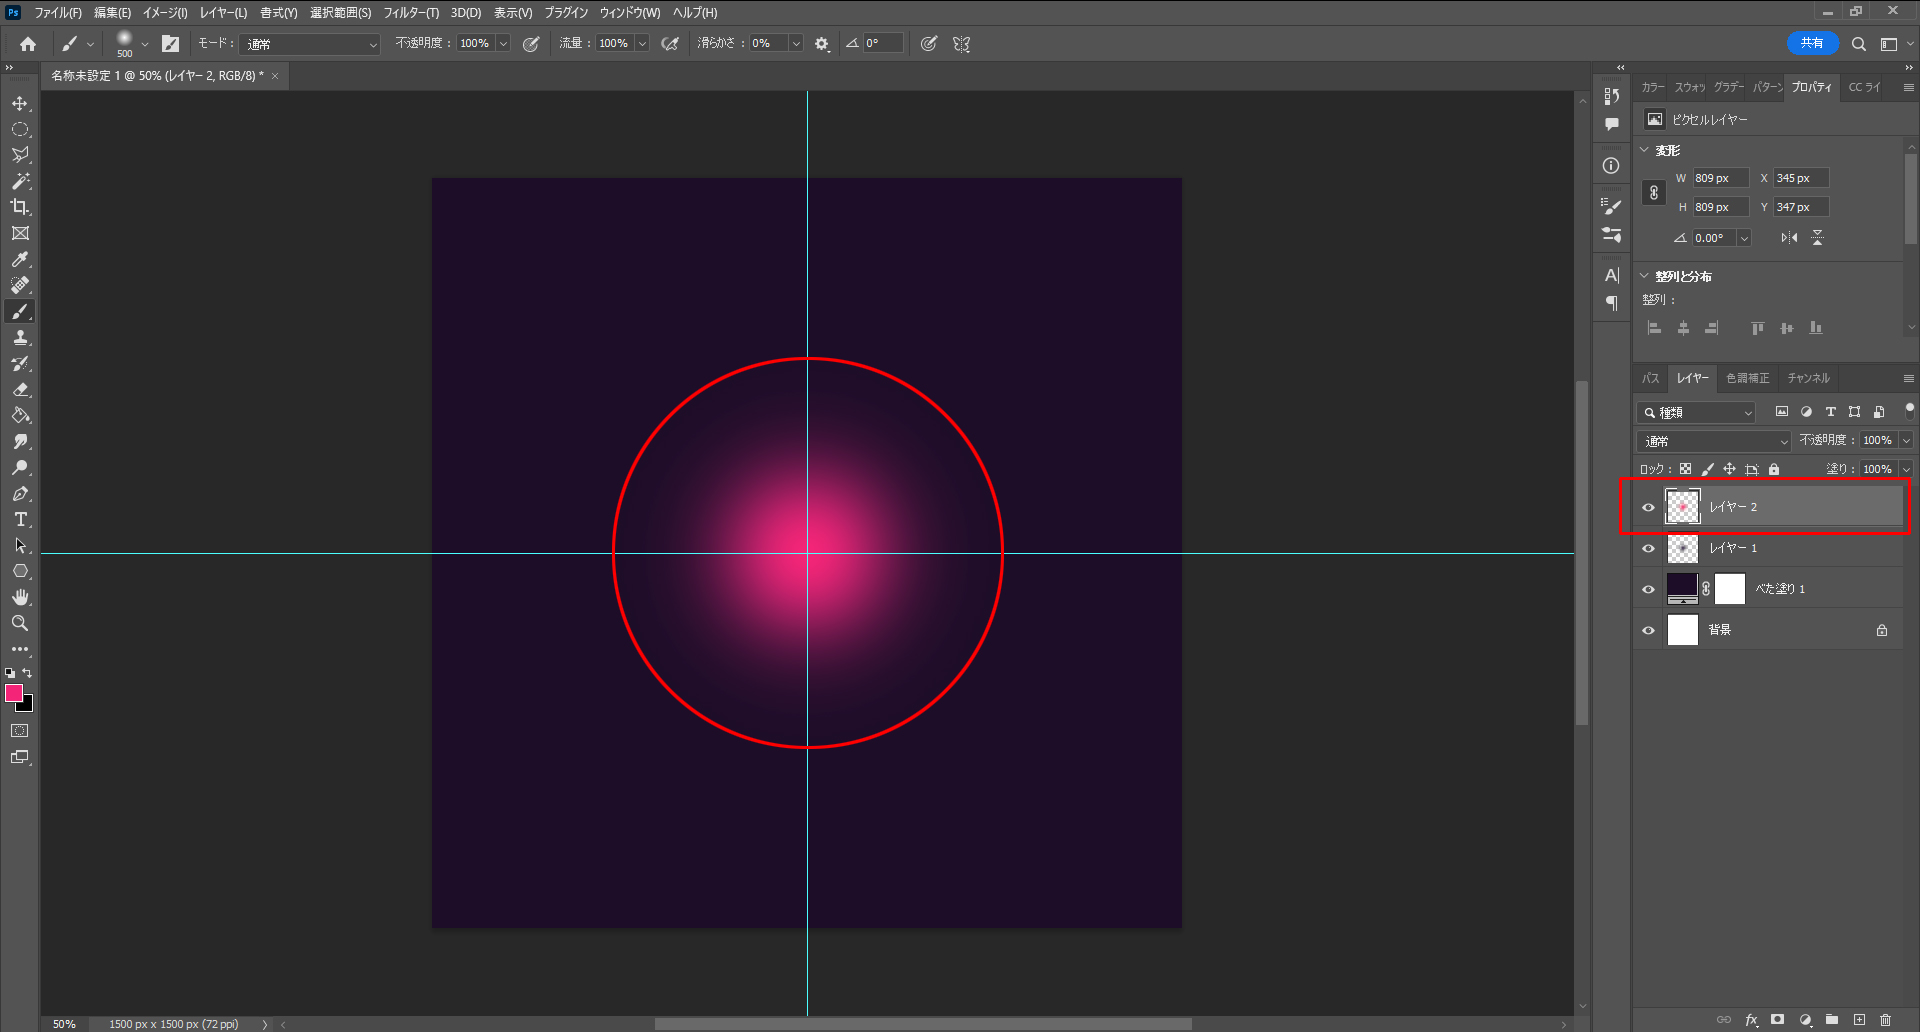Toggle visibility of べた塗り 1 layer
The image size is (1920, 1032).
click(1648, 589)
